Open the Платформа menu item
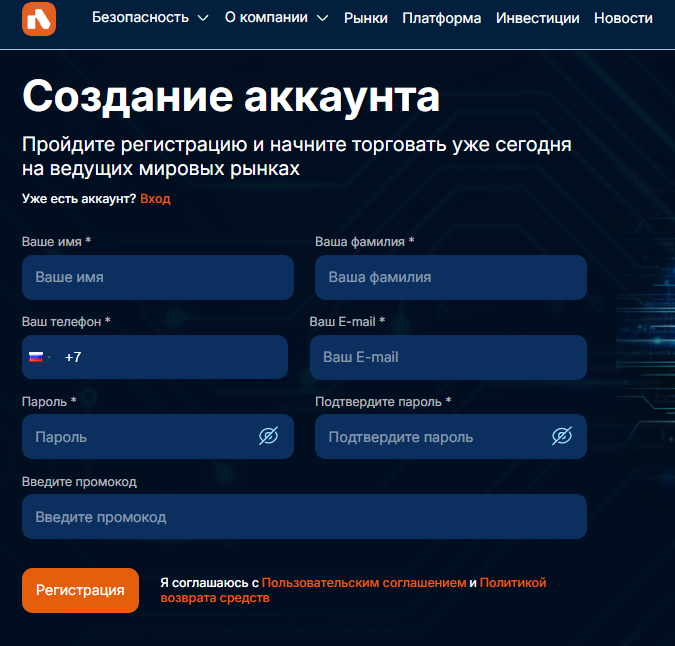Image resolution: width=675 pixels, height=646 pixels. pyautogui.click(x=441, y=18)
